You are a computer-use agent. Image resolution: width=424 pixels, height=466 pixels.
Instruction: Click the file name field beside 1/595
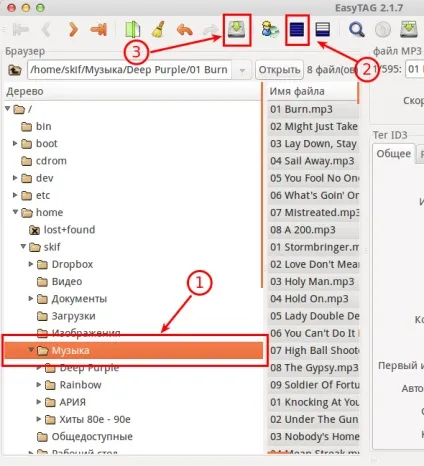coord(415,70)
